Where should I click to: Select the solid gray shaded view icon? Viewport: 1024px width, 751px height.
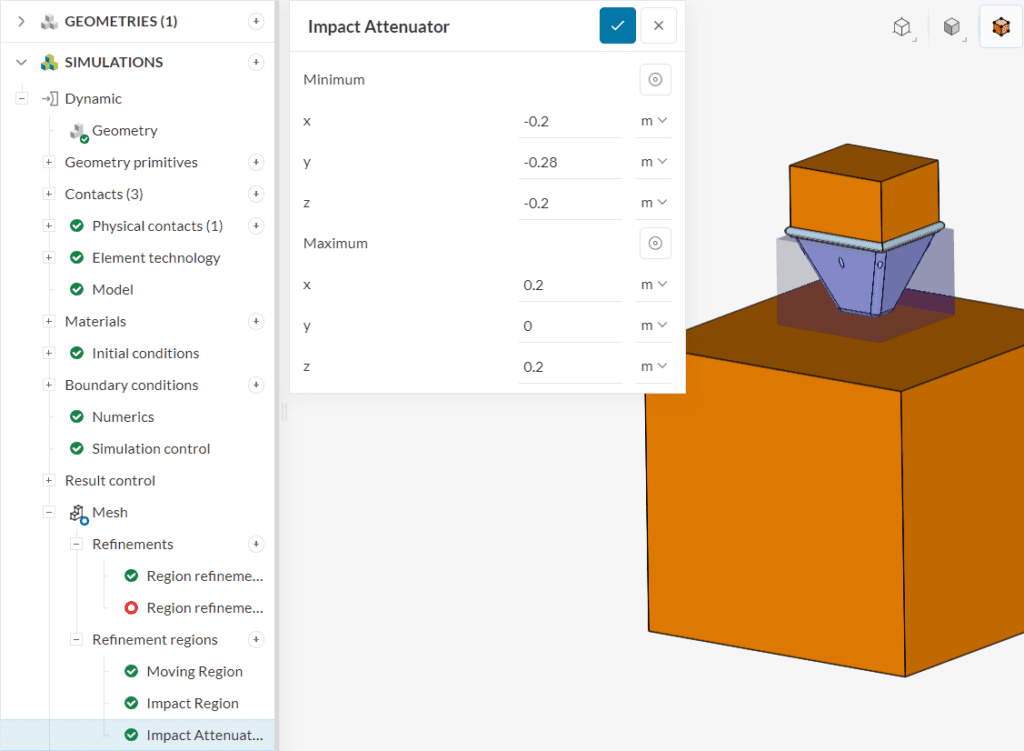951,27
